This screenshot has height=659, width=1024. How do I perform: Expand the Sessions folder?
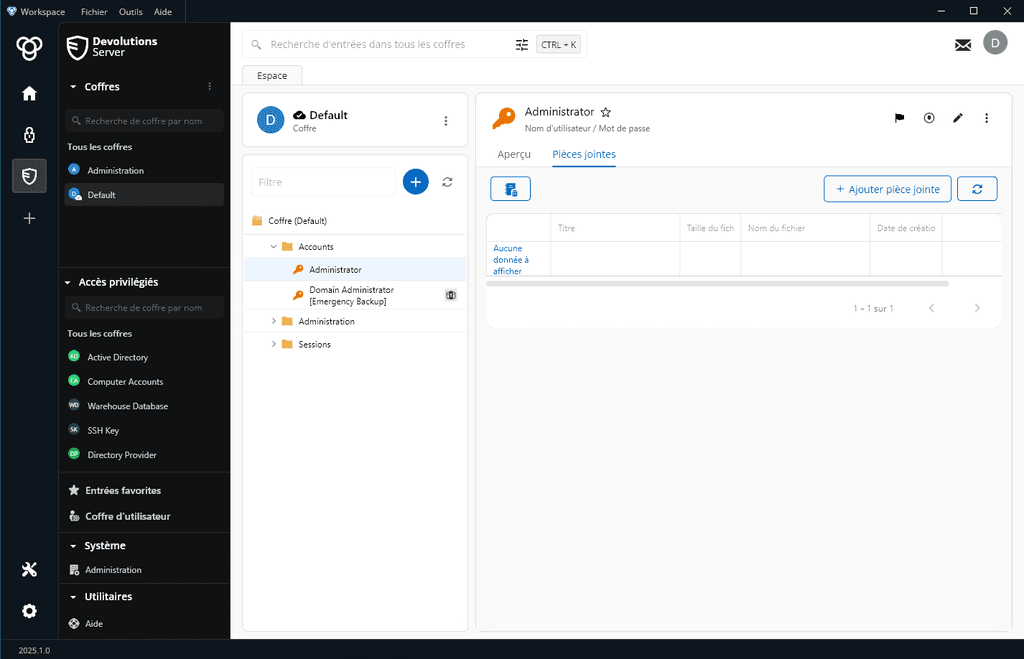pyautogui.click(x=274, y=344)
